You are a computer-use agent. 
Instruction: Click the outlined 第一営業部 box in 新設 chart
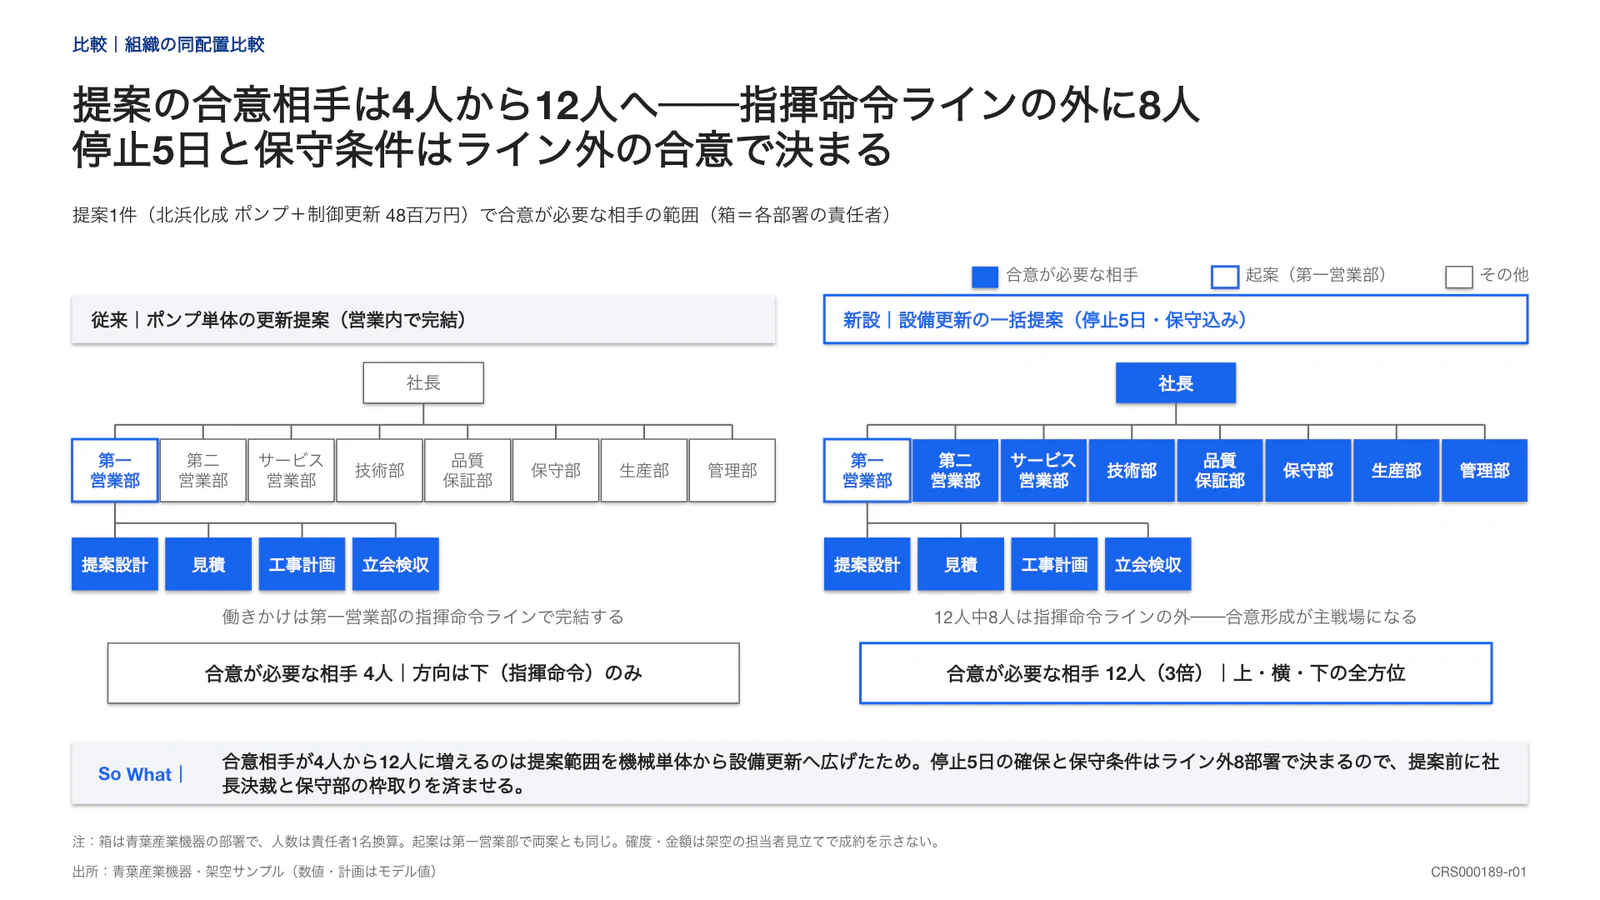(x=867, y=470)
